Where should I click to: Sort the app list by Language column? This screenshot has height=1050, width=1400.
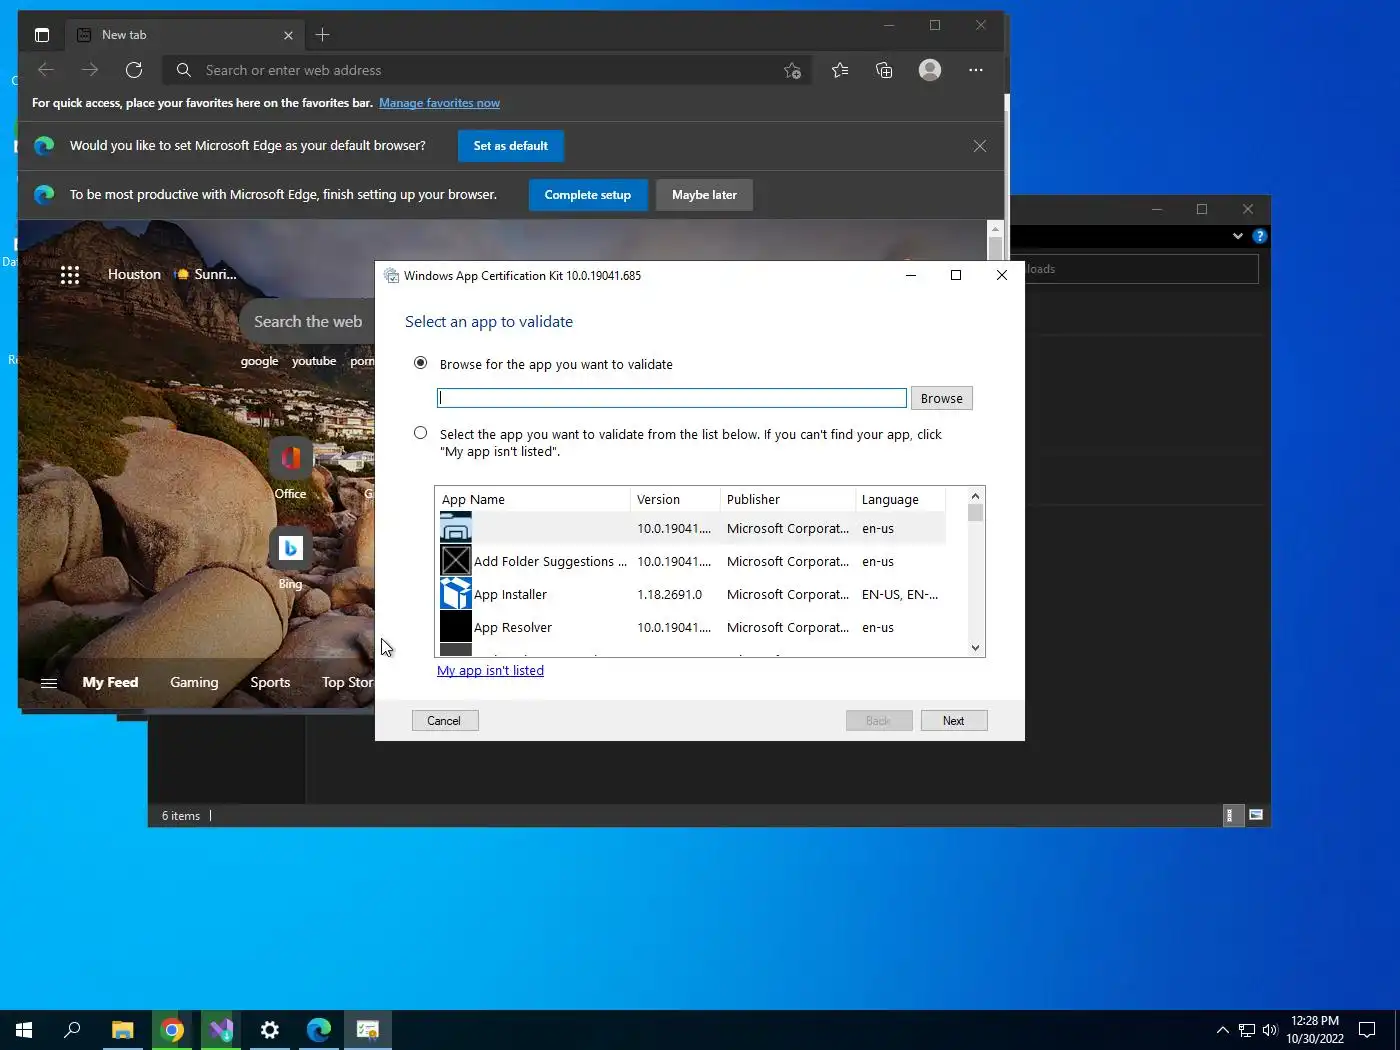[900, 499]
